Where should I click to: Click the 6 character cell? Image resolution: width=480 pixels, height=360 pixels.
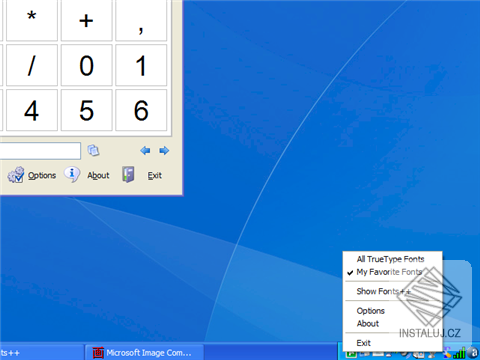coord(141,110)
